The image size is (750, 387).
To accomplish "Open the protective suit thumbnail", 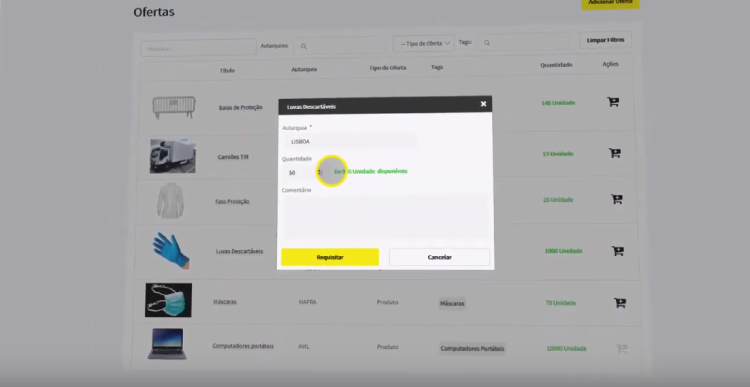I will [x=170, y=200].
